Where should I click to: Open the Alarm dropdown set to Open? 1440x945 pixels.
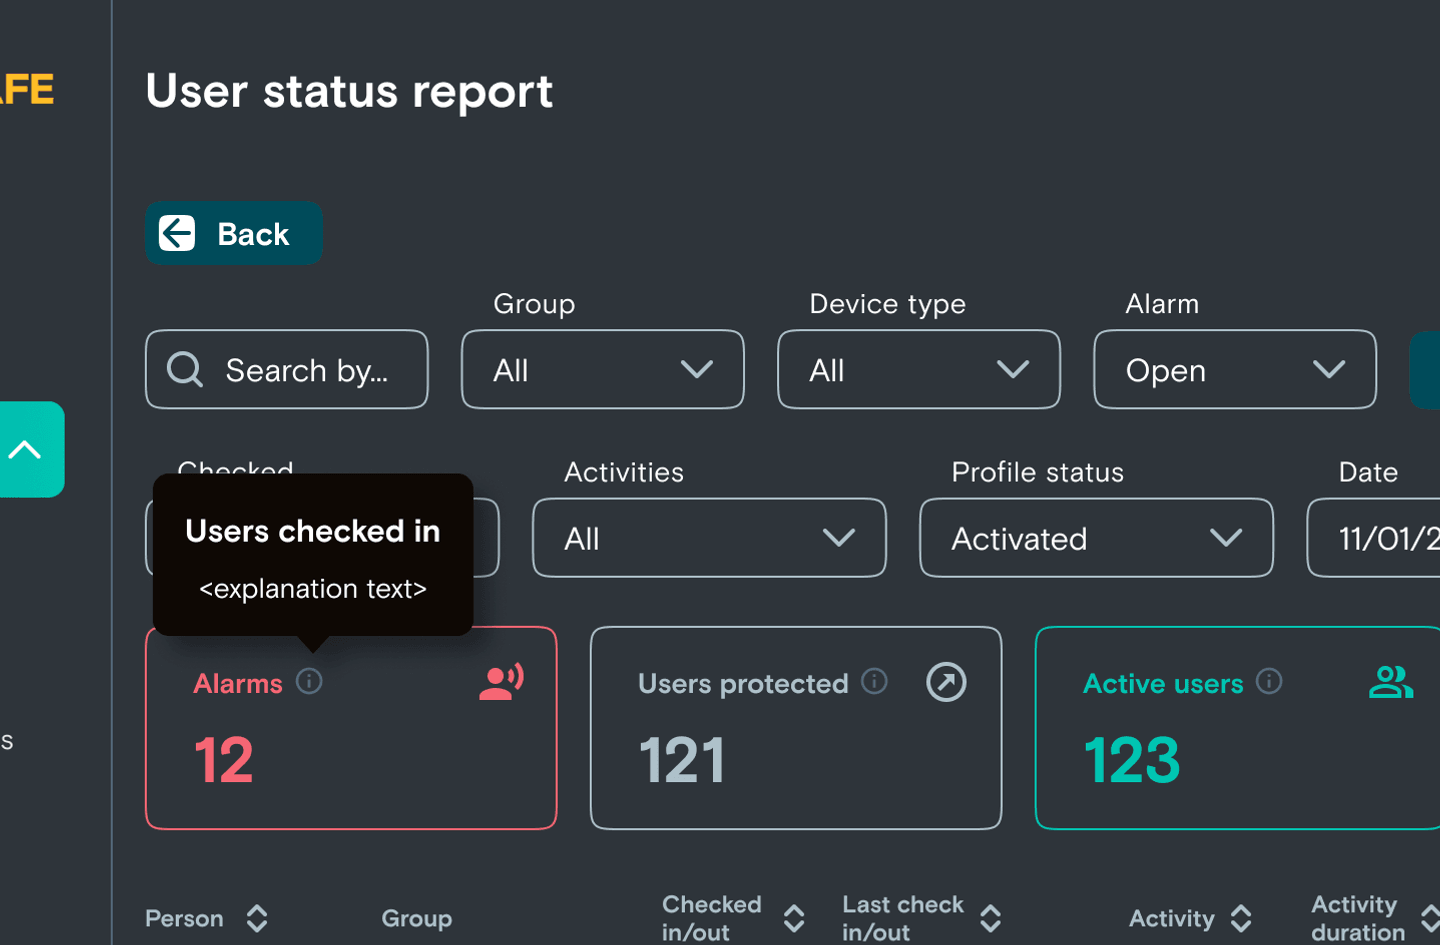[1234, 370]
